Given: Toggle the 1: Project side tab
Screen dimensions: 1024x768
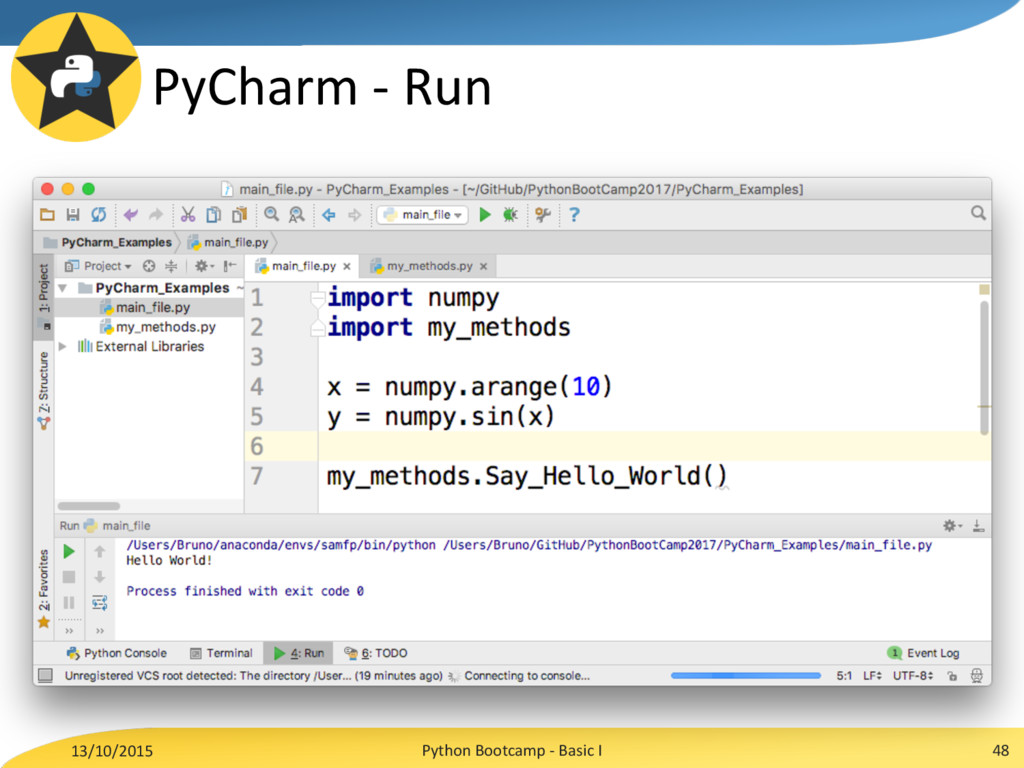Looking at the screenshot, I should 44,297.
